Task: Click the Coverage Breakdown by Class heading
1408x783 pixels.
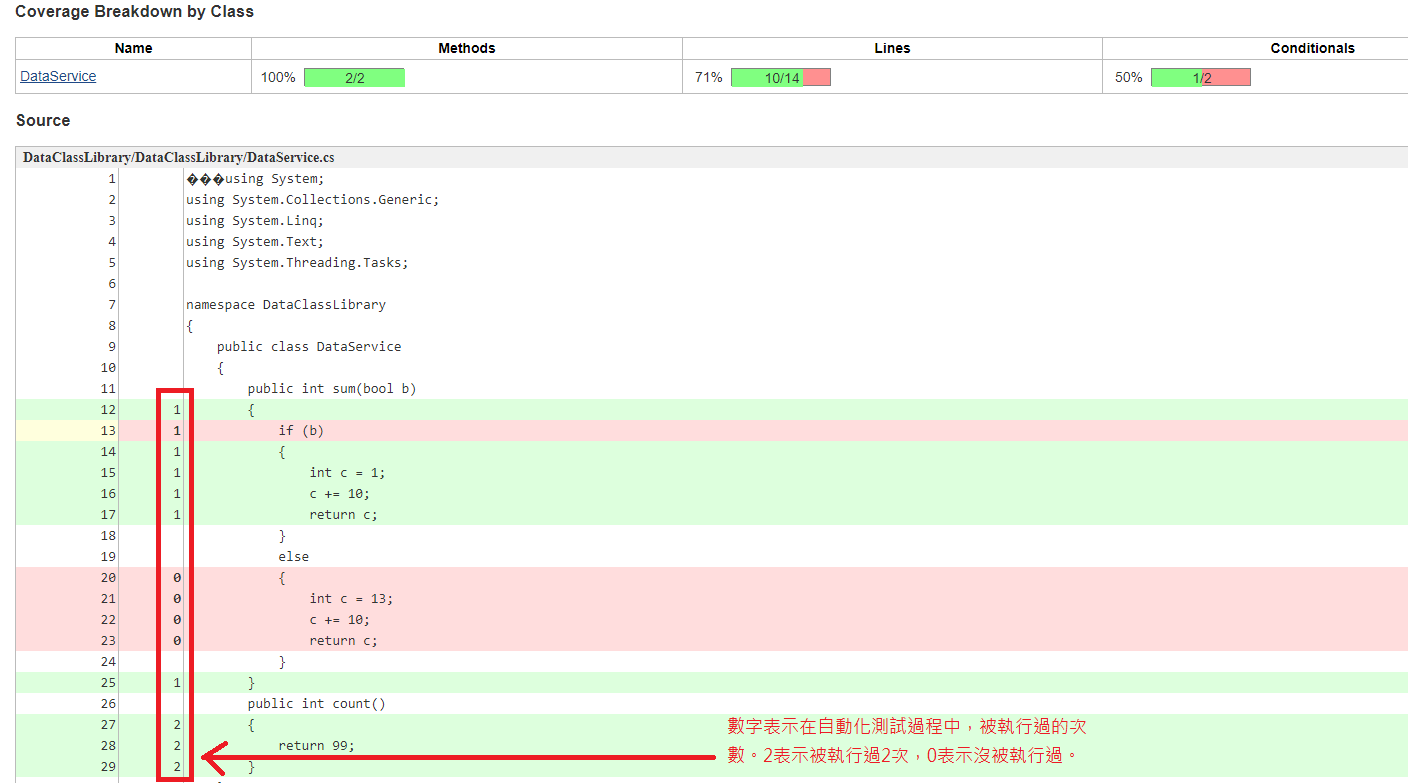Action: pos(135,12)
